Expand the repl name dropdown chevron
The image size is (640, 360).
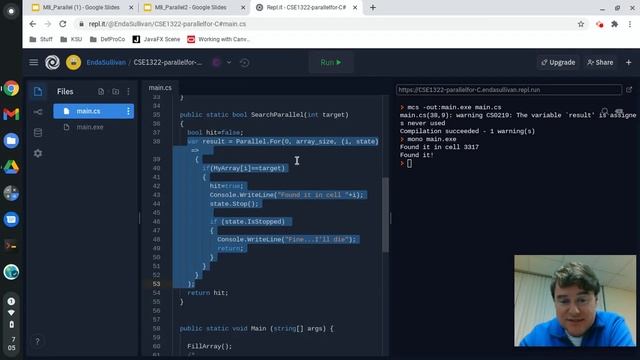tap(229, 62)
